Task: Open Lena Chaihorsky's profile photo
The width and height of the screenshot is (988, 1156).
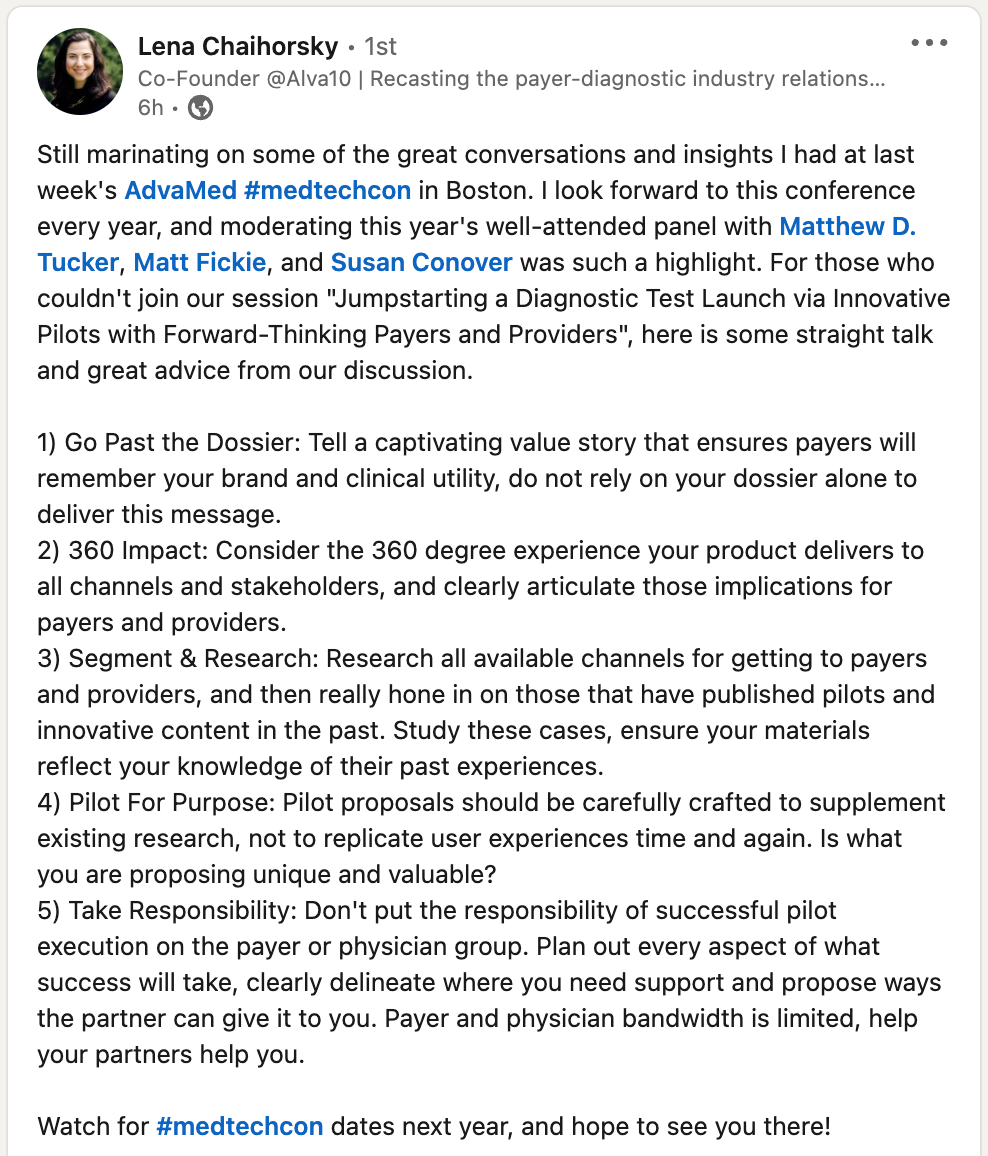Action: tap(80, 72)
